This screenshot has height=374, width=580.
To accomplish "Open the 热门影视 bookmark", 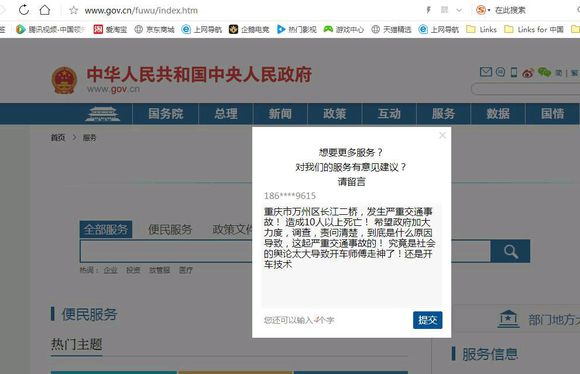I will (297, 29).
